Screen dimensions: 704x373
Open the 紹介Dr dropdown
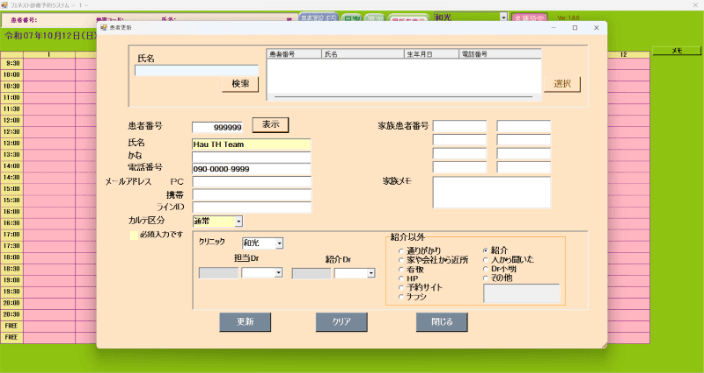click(x=371, y=273)
